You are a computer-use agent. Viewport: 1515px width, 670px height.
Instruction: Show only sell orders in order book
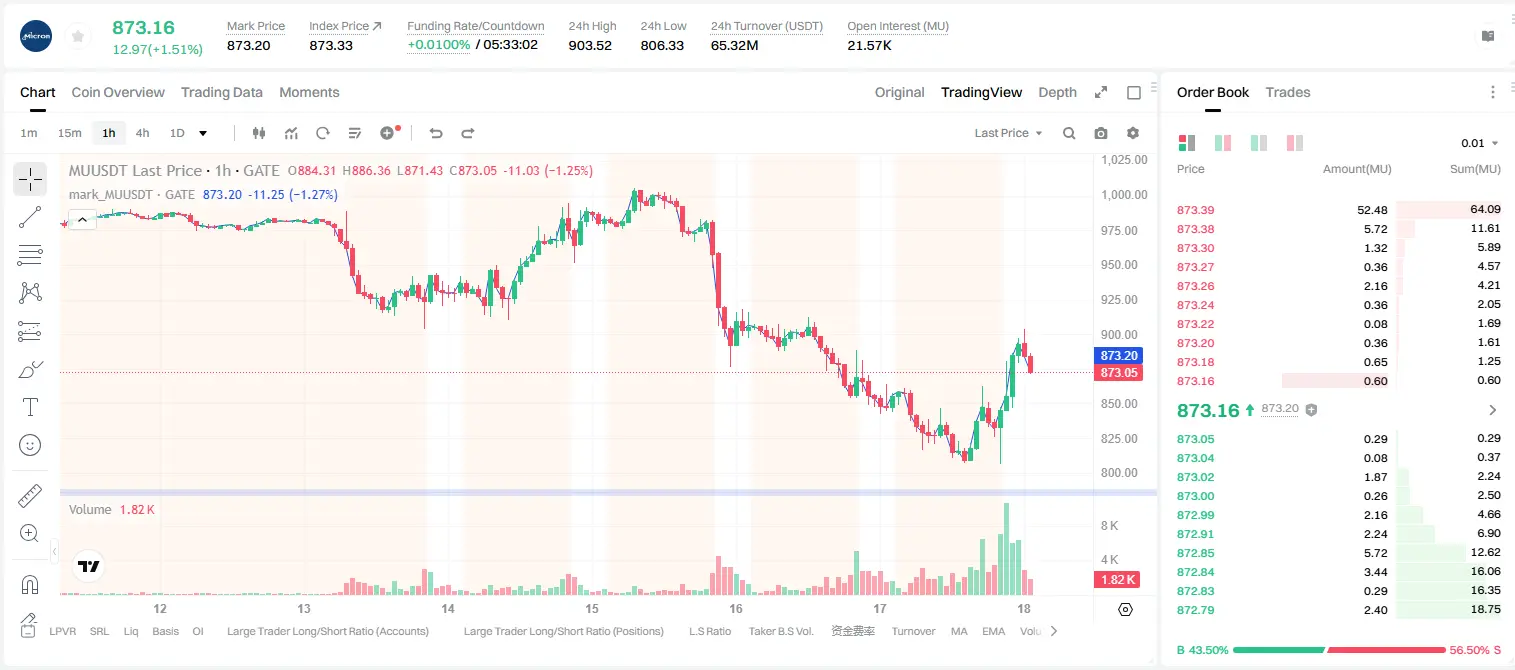[1295, 143]
